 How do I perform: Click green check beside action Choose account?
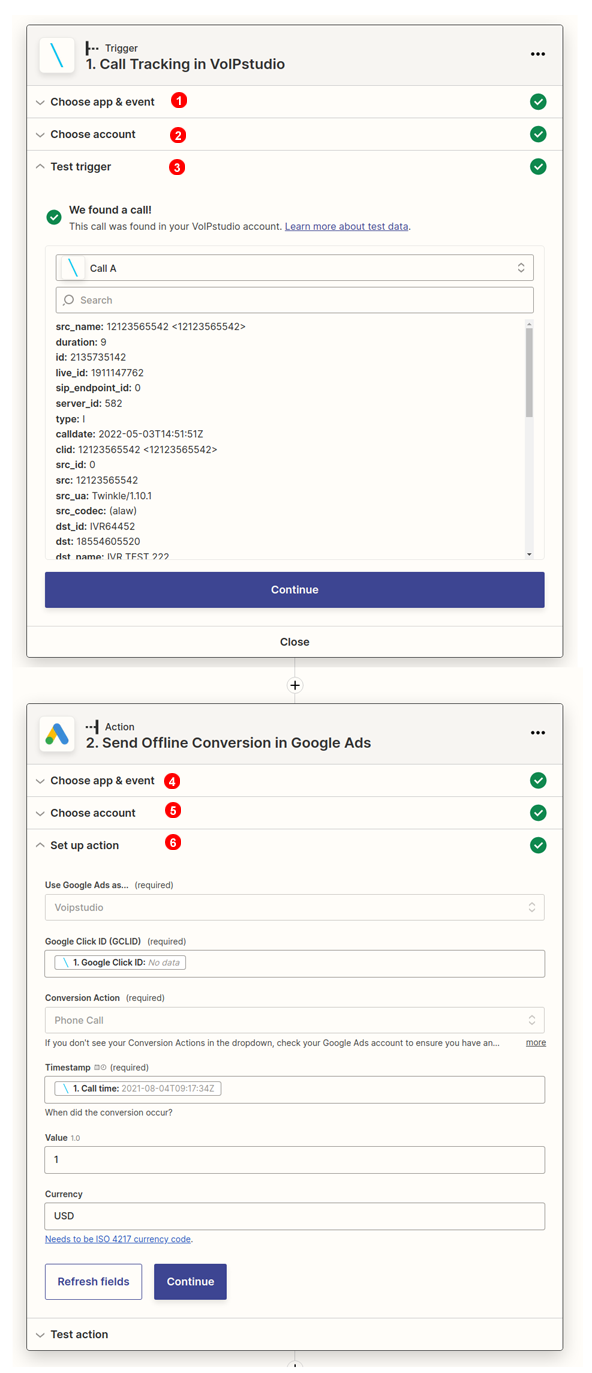pyautogui.click(x=538, y=812)
